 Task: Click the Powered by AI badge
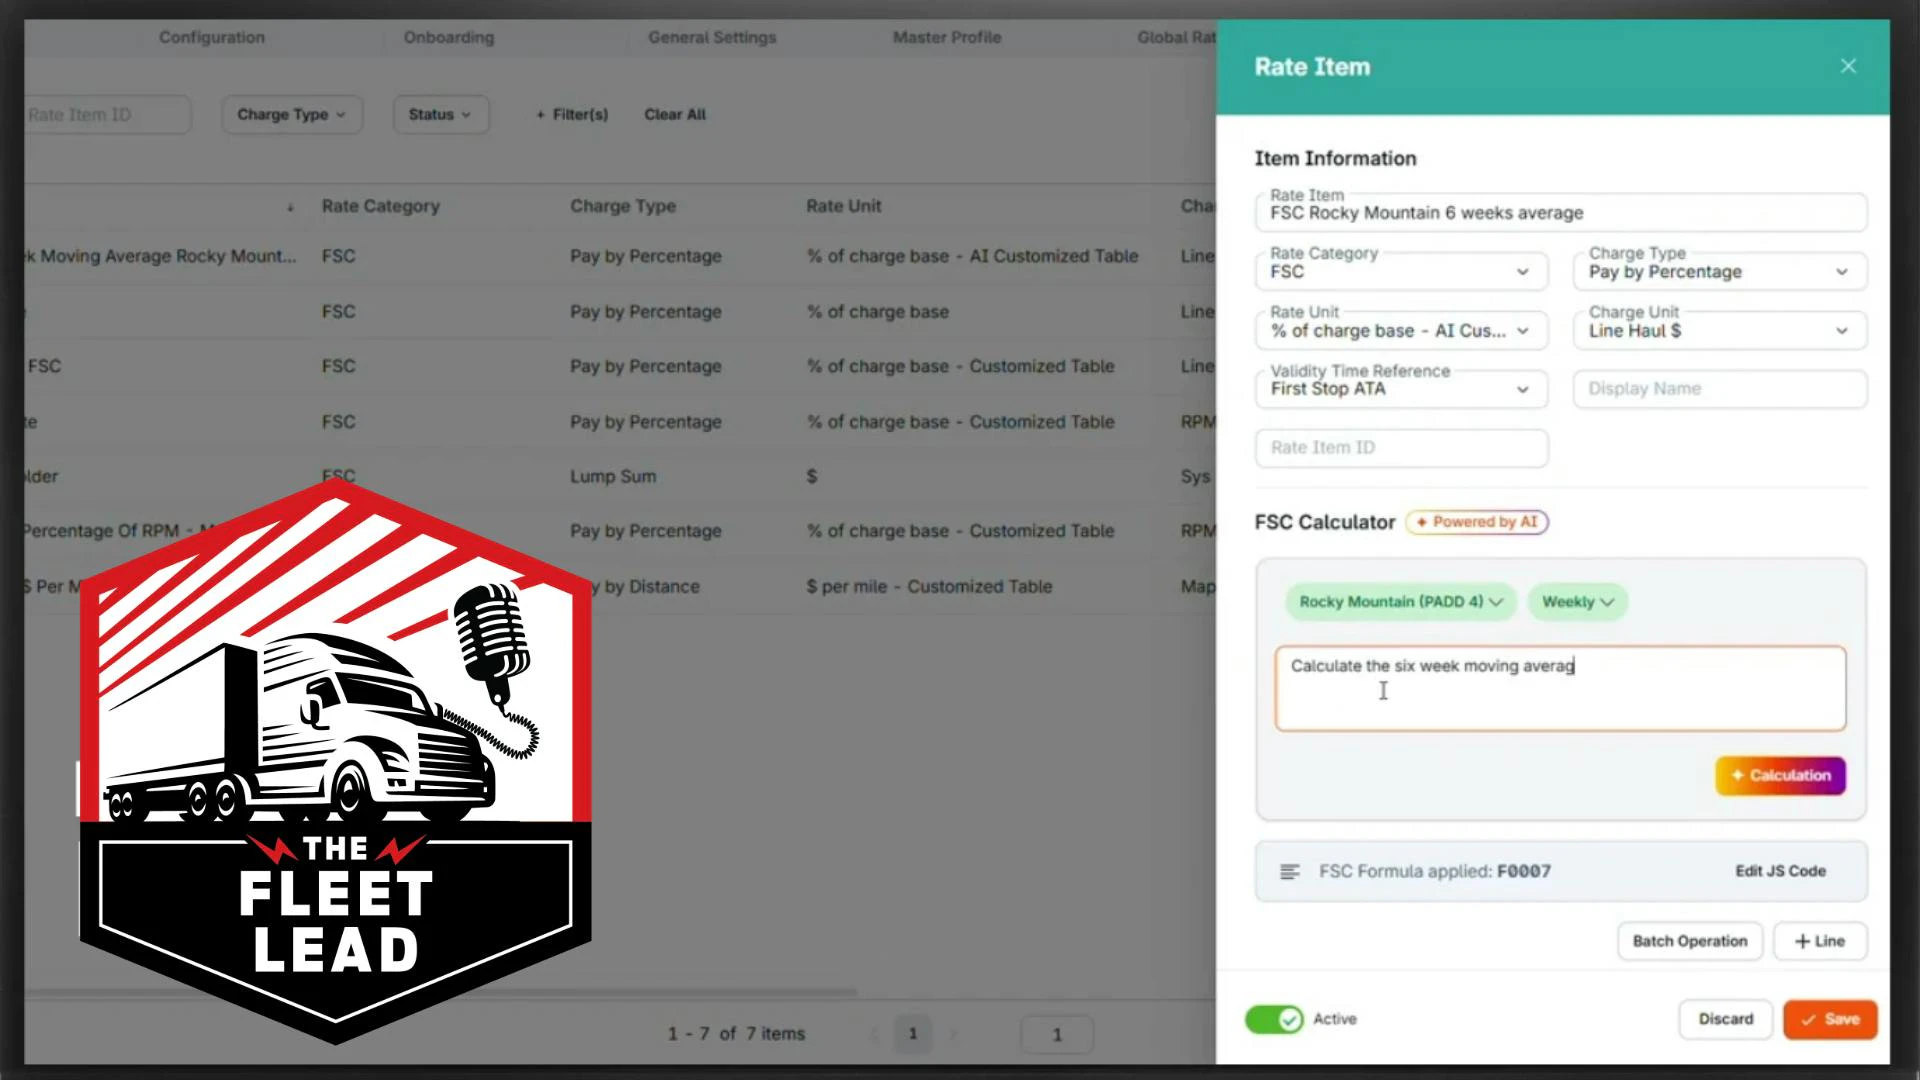click(1477, 522)
